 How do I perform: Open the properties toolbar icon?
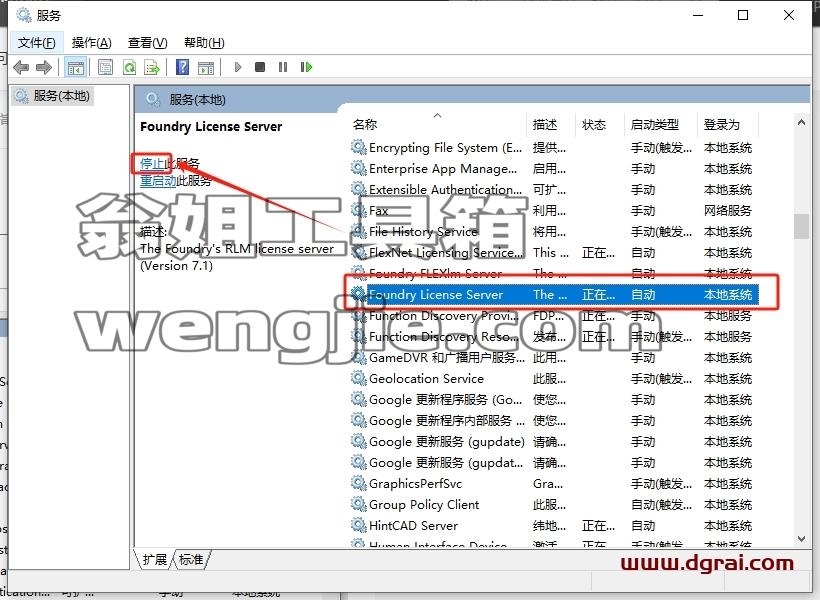tap(105, 67)
